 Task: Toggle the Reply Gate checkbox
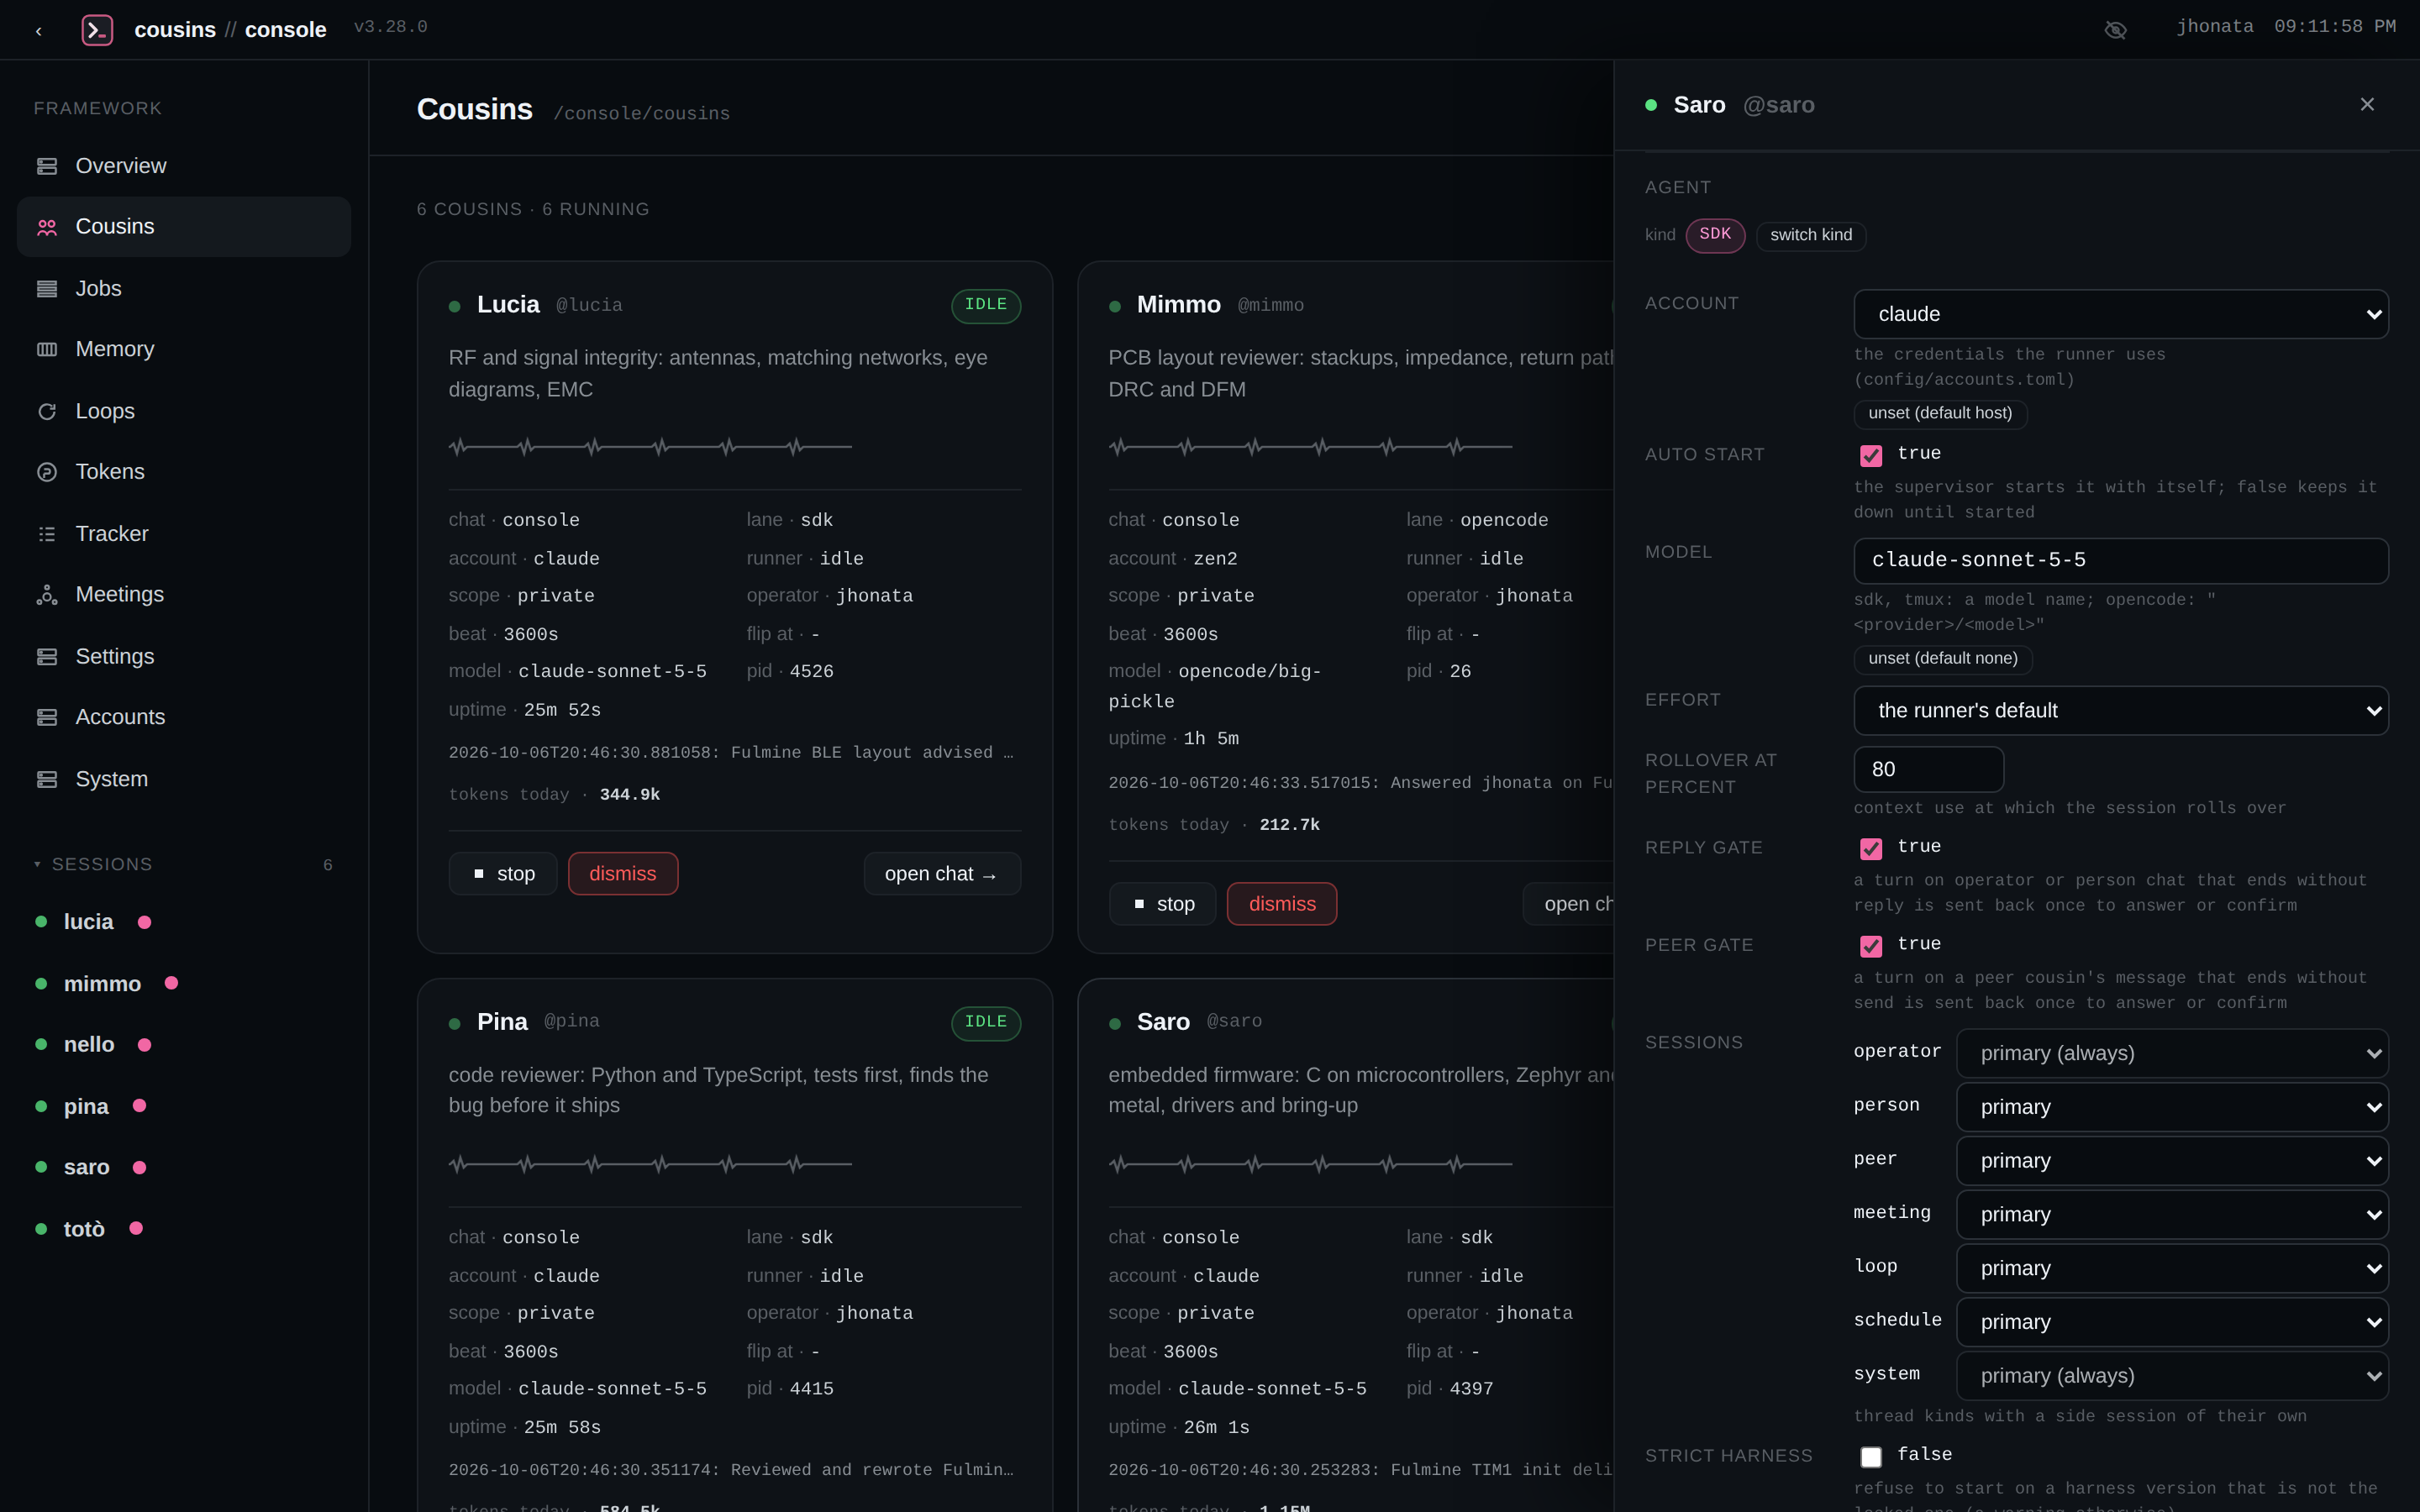[x=1871, y=848]
